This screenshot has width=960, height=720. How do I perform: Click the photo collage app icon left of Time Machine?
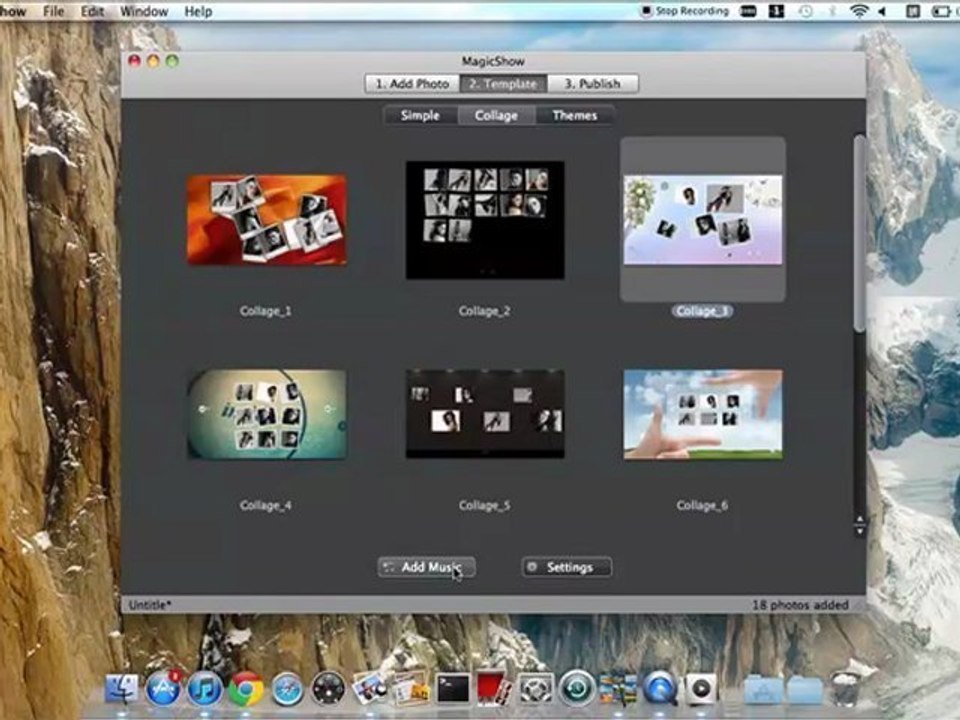618,689
